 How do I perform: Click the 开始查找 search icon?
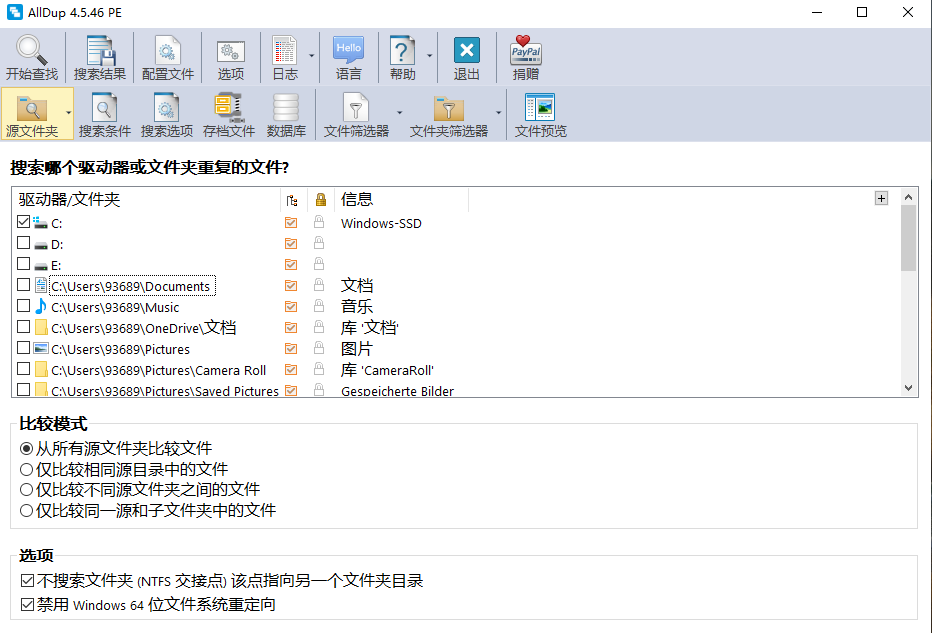coord(31,57)
